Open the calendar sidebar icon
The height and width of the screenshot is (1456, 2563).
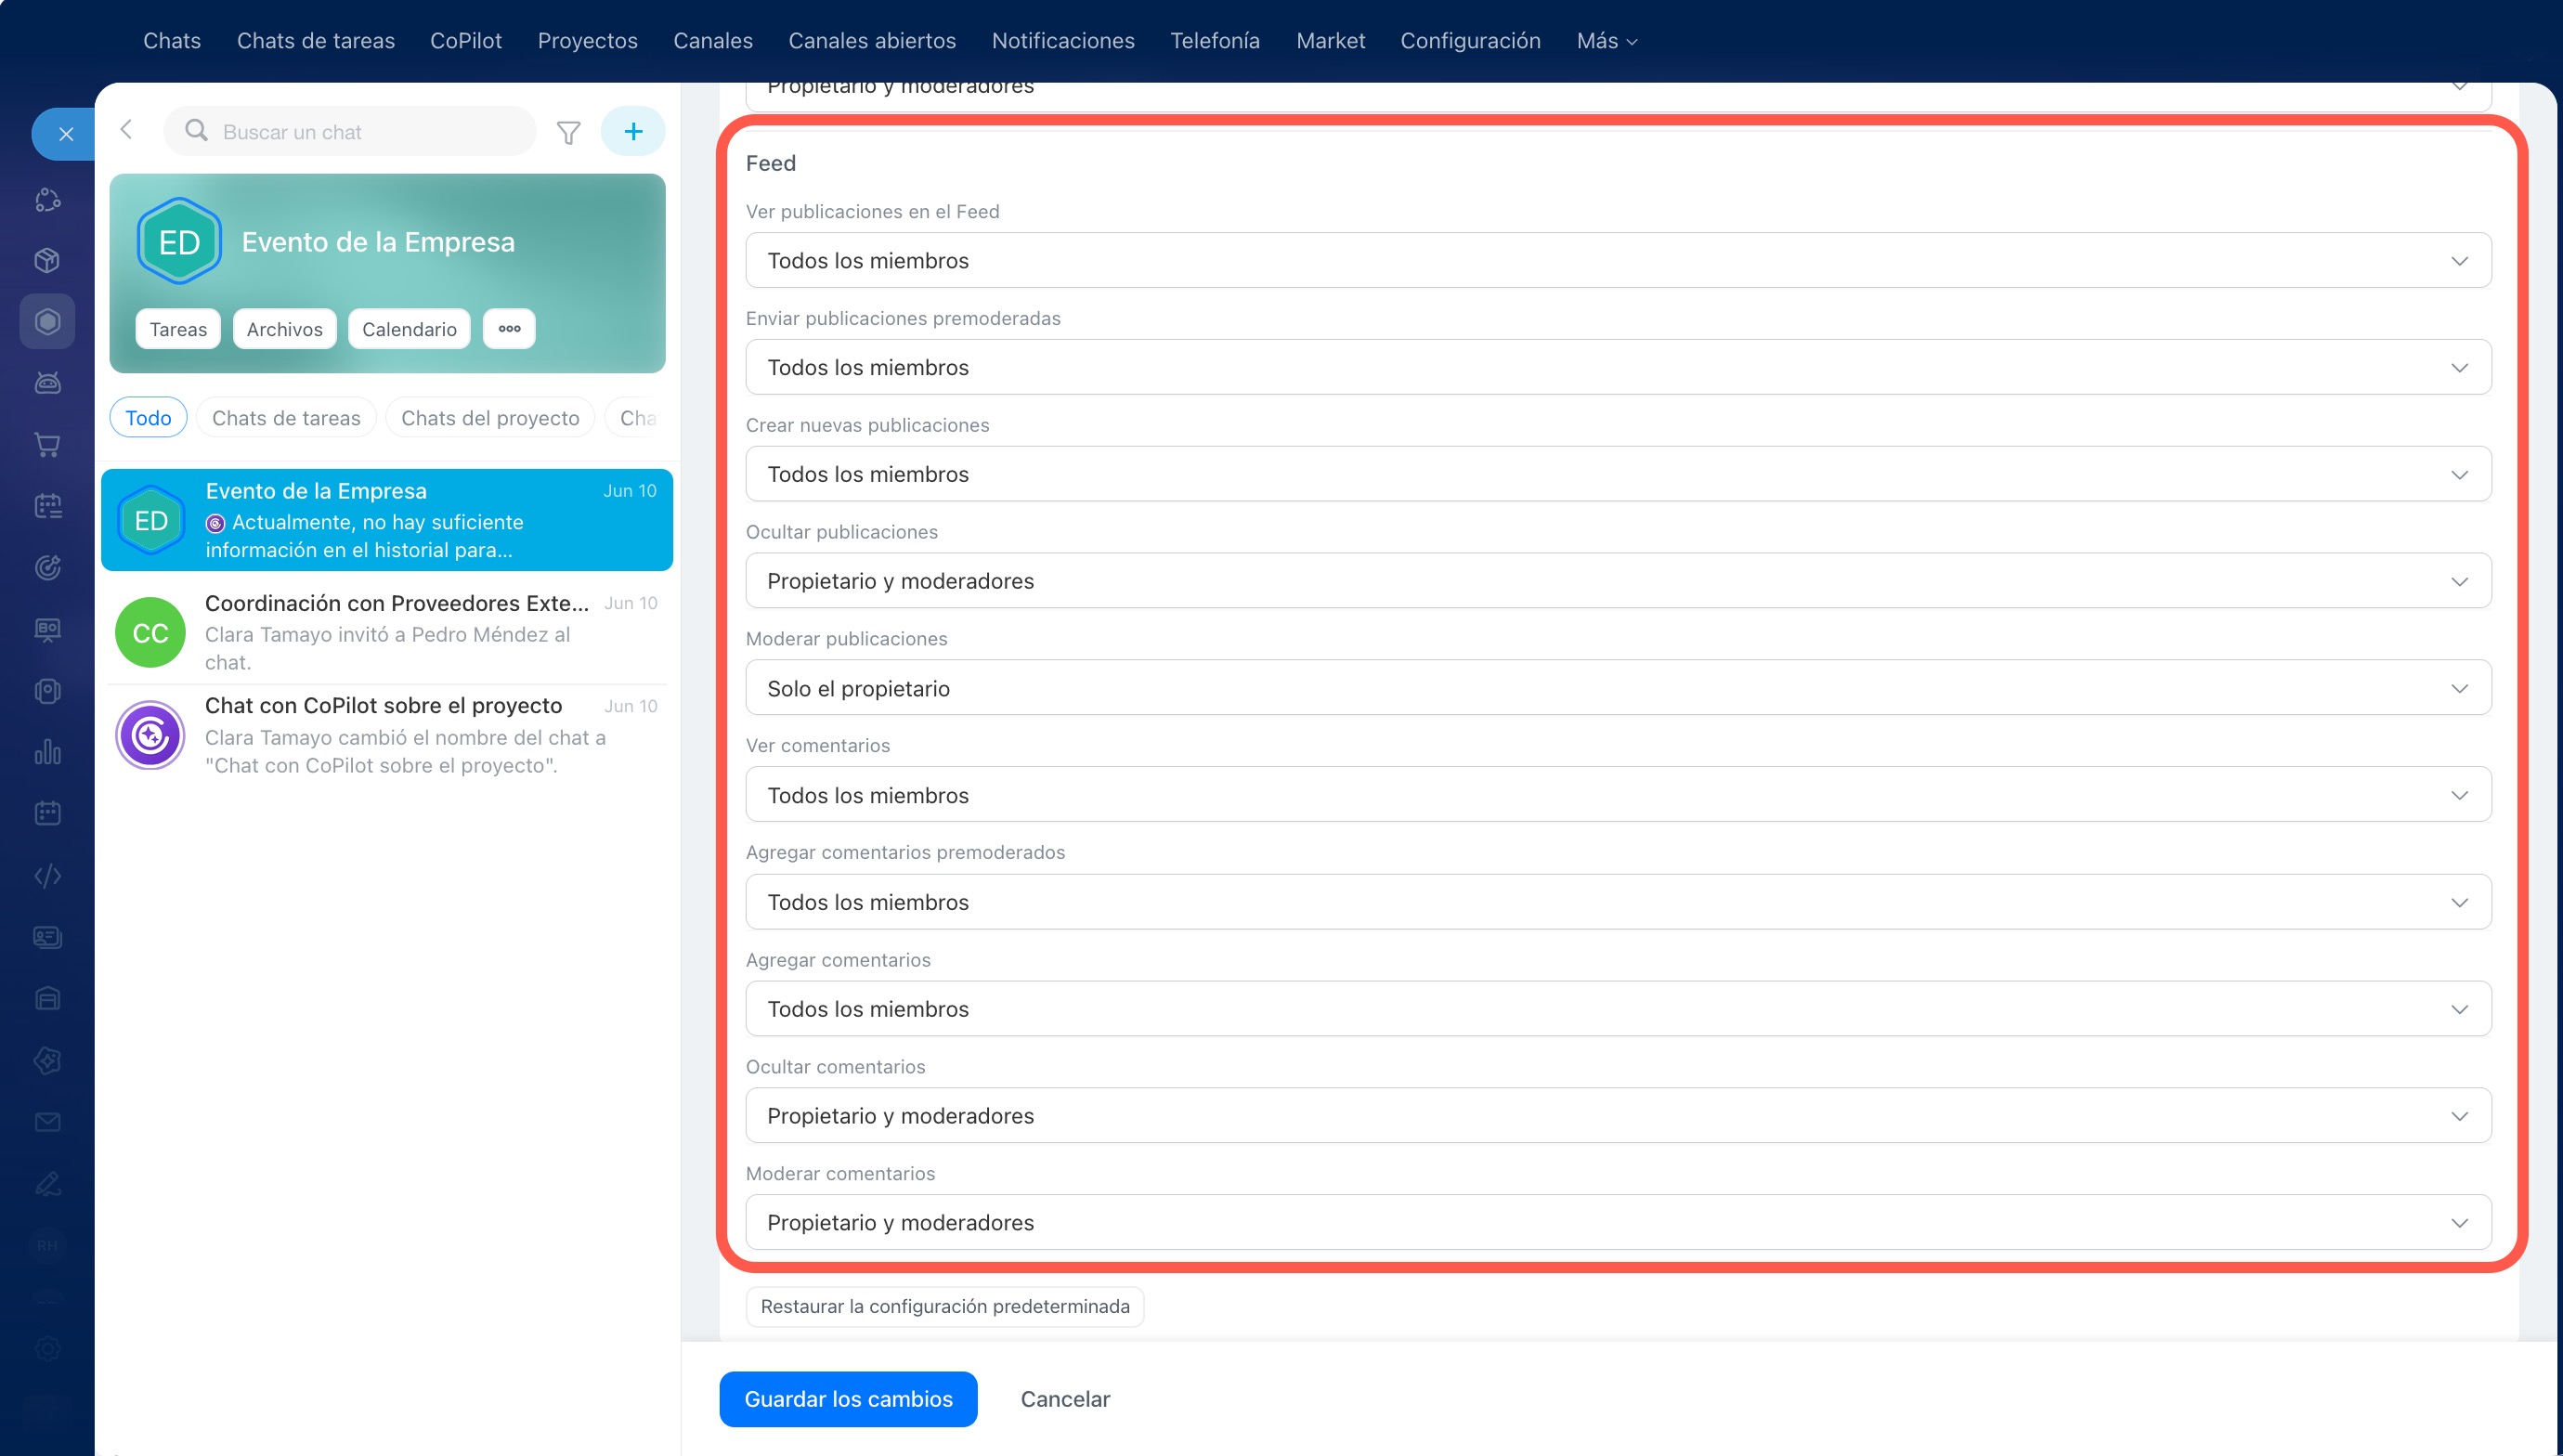click(x=47, y=813)
